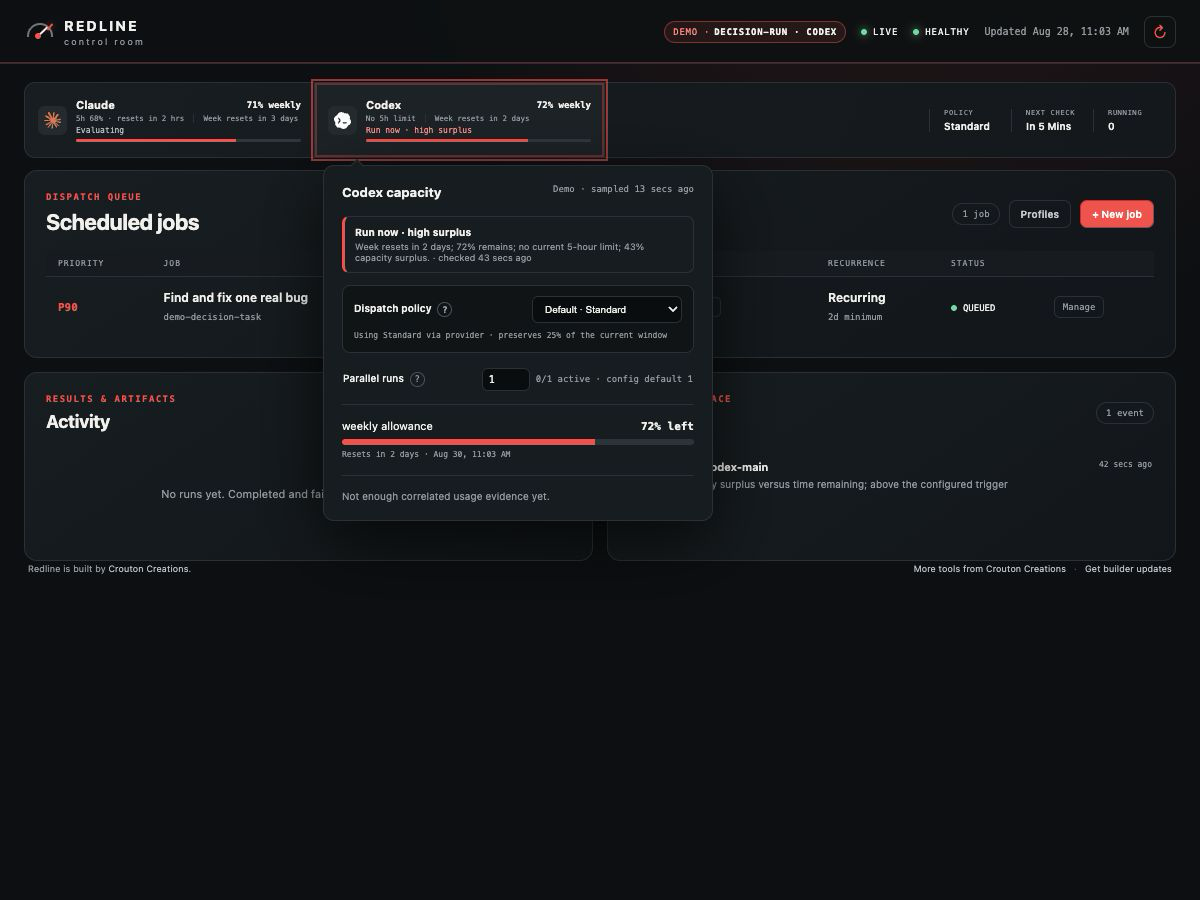Click the Claude starburst provider icon
1200x900 pixels.
click(52, 120)
